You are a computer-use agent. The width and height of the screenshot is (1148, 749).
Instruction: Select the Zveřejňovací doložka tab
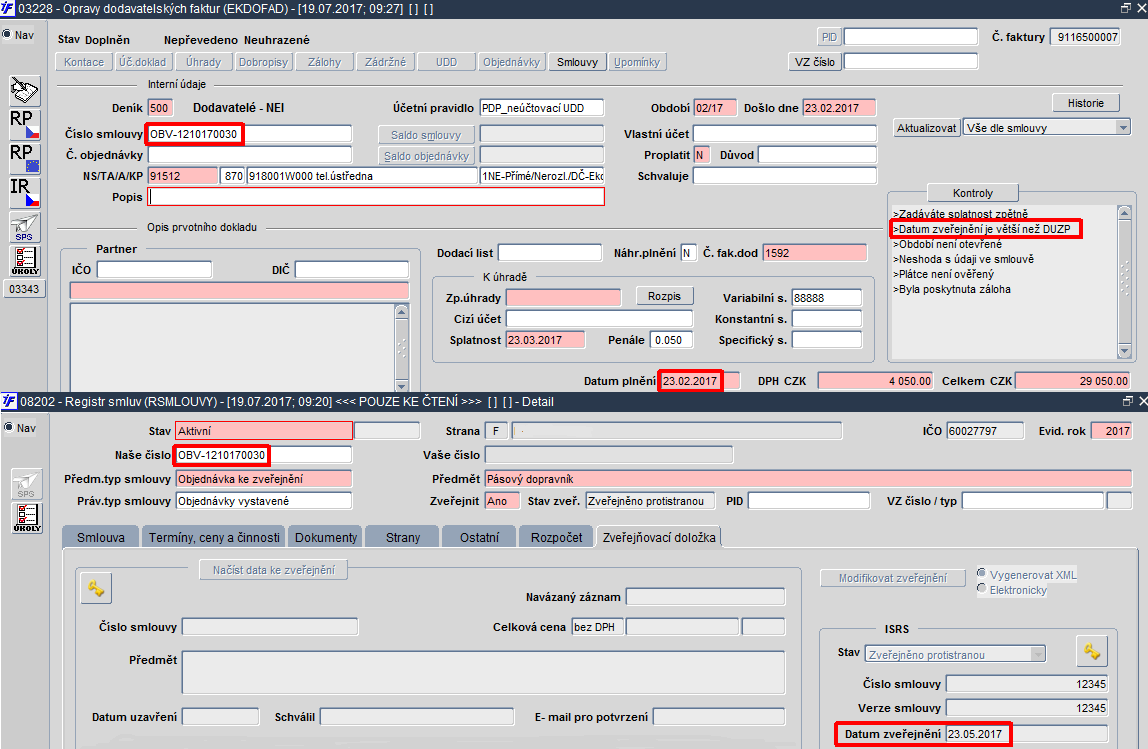[x=659, y=537]
